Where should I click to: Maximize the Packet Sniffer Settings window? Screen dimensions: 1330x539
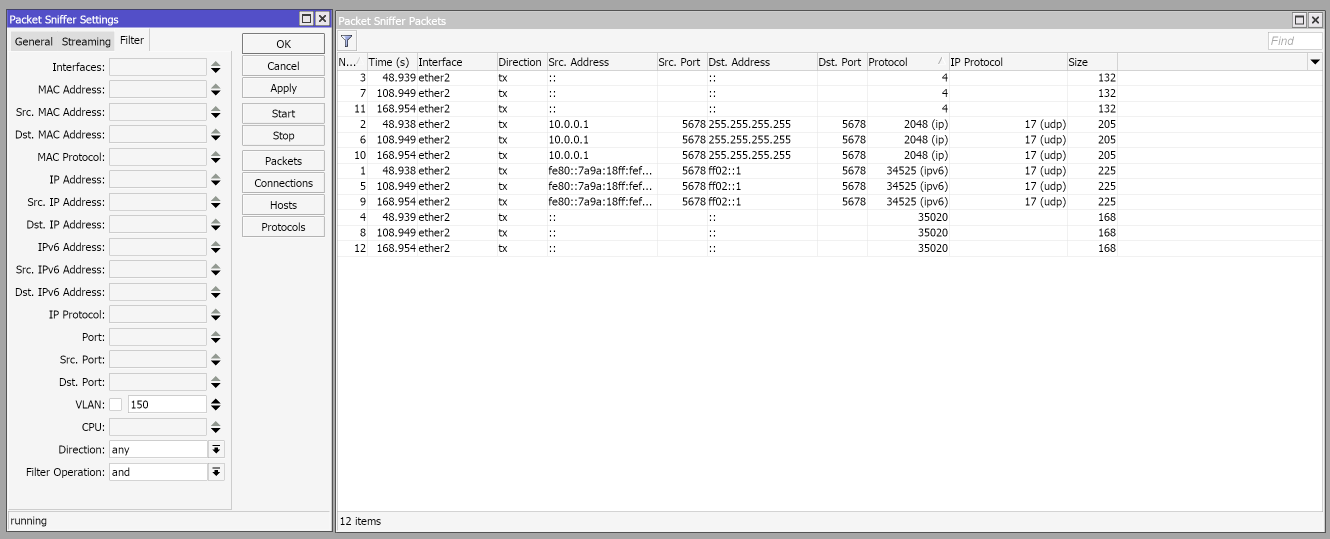[x=306, y=19]
